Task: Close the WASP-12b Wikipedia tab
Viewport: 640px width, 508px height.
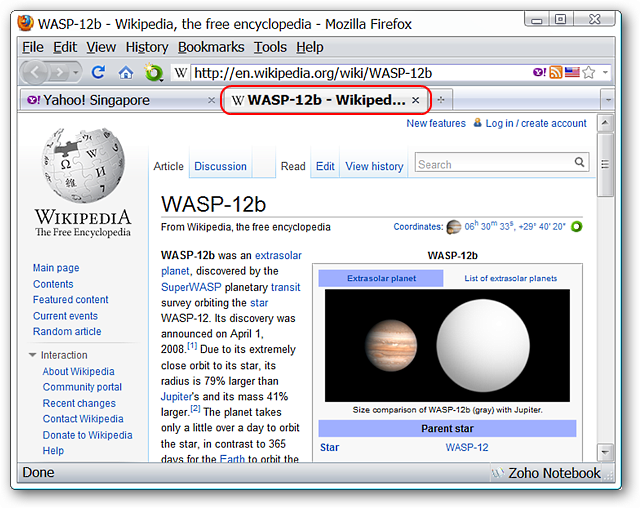Action: [x=416, y=100]
